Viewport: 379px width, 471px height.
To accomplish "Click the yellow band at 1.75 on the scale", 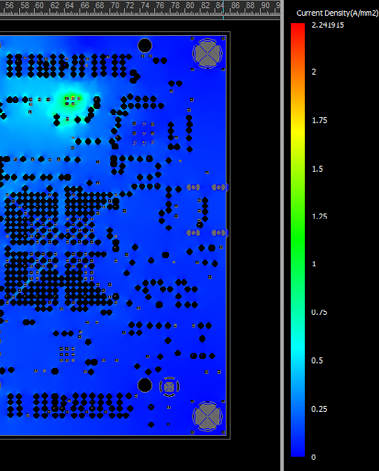I will [298, 121].
